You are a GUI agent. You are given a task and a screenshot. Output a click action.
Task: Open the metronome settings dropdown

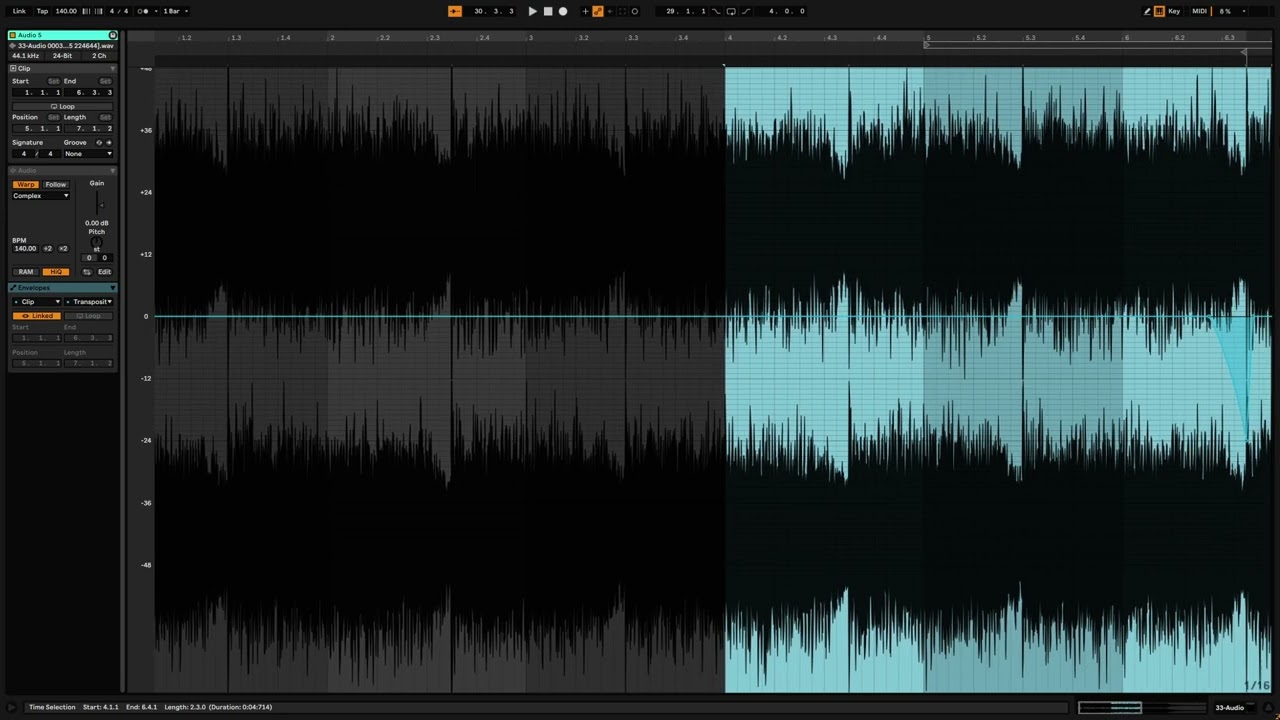[x=156, y=11]
